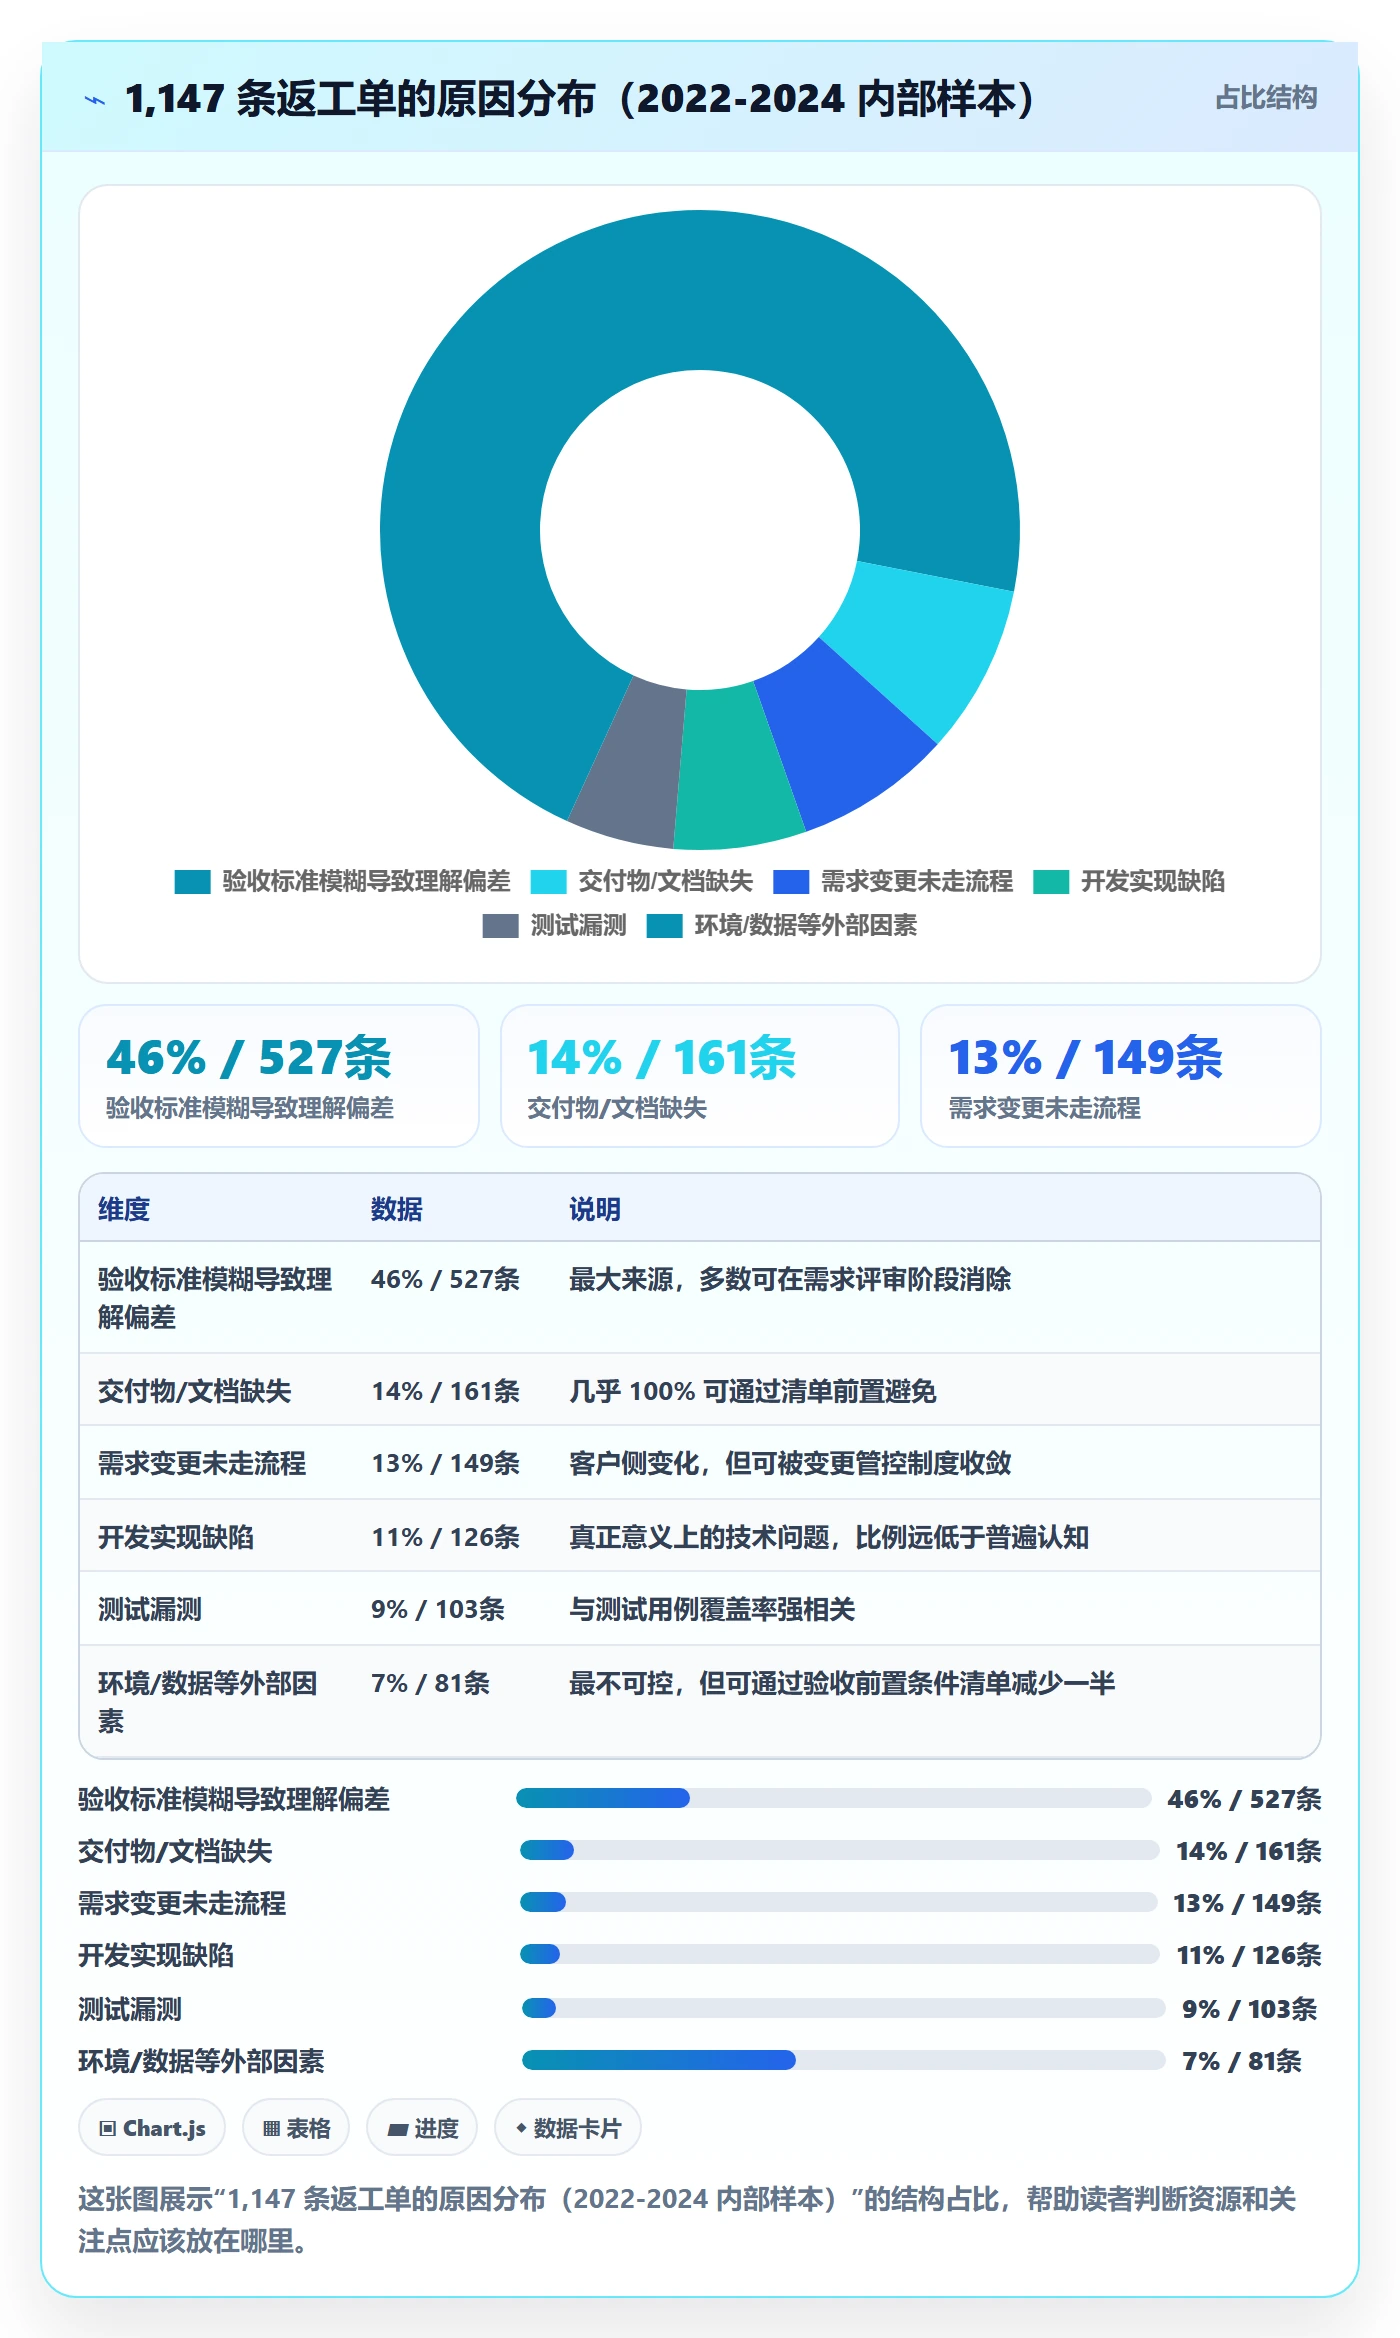1400x2338 pixels.
Task: Click the Chart.js tag chip
Action: click(152, 2128)
